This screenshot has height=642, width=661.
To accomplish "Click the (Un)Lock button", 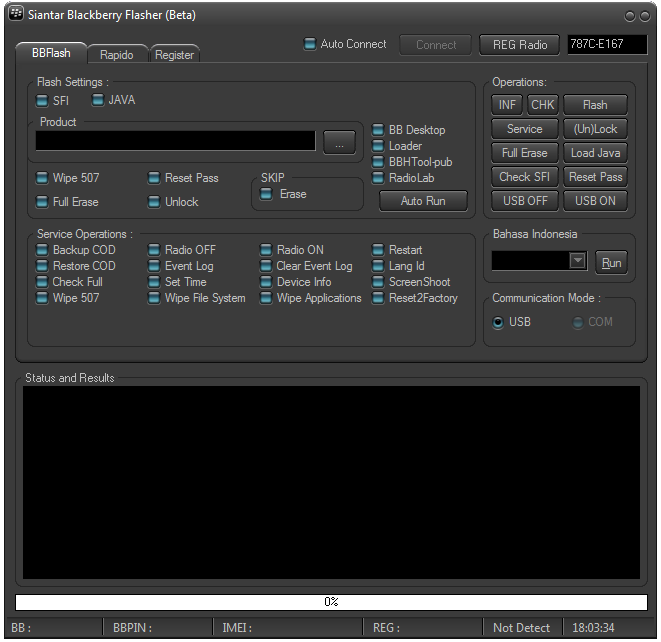I will pos(595,129).
